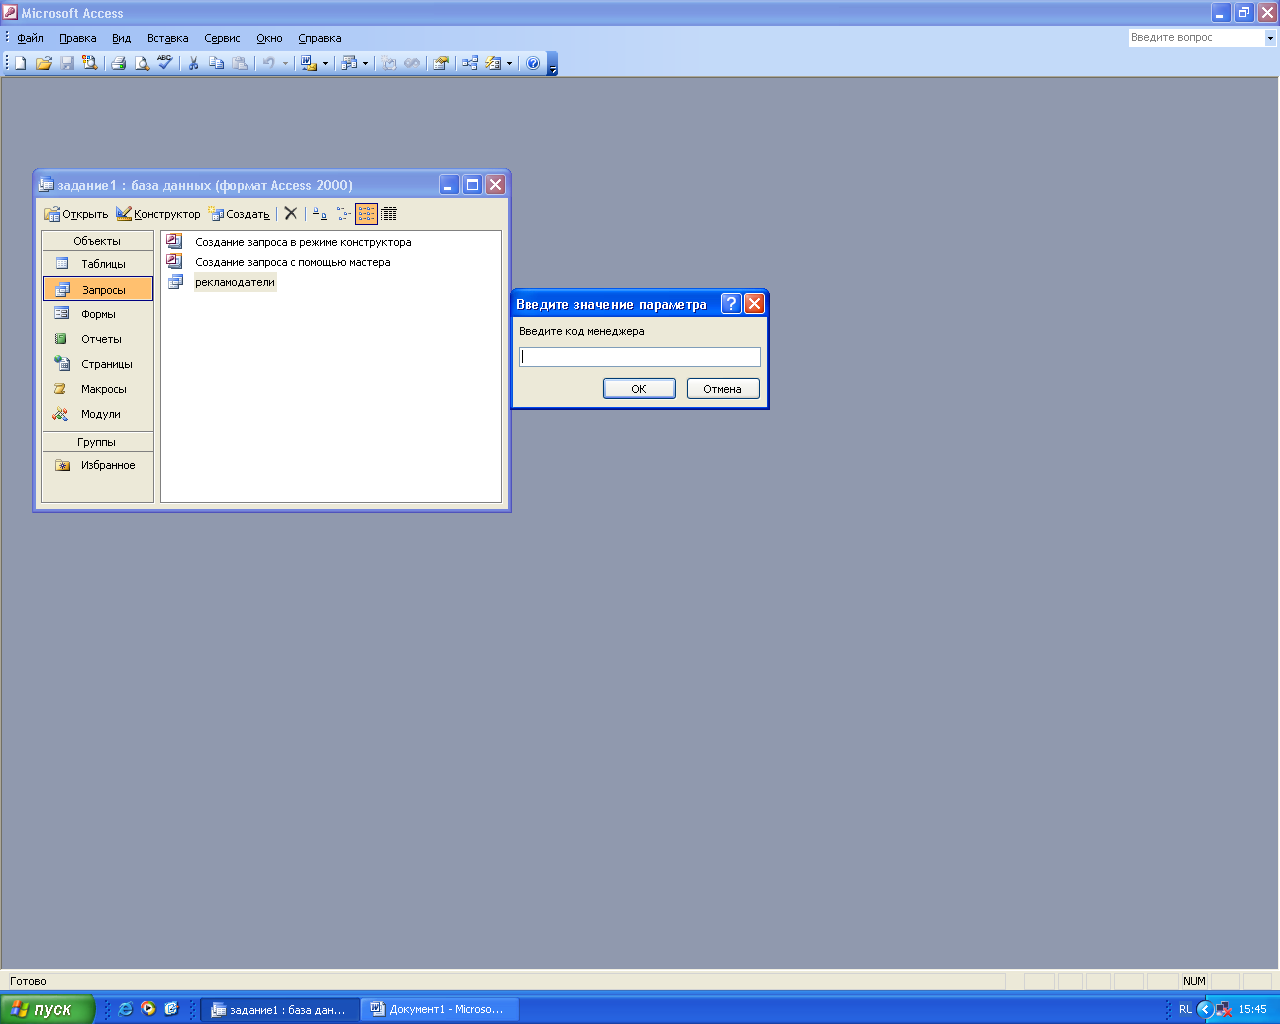Switch database window to Large Icons view
Viewport: 1280px width, 1024px height.
320,213
